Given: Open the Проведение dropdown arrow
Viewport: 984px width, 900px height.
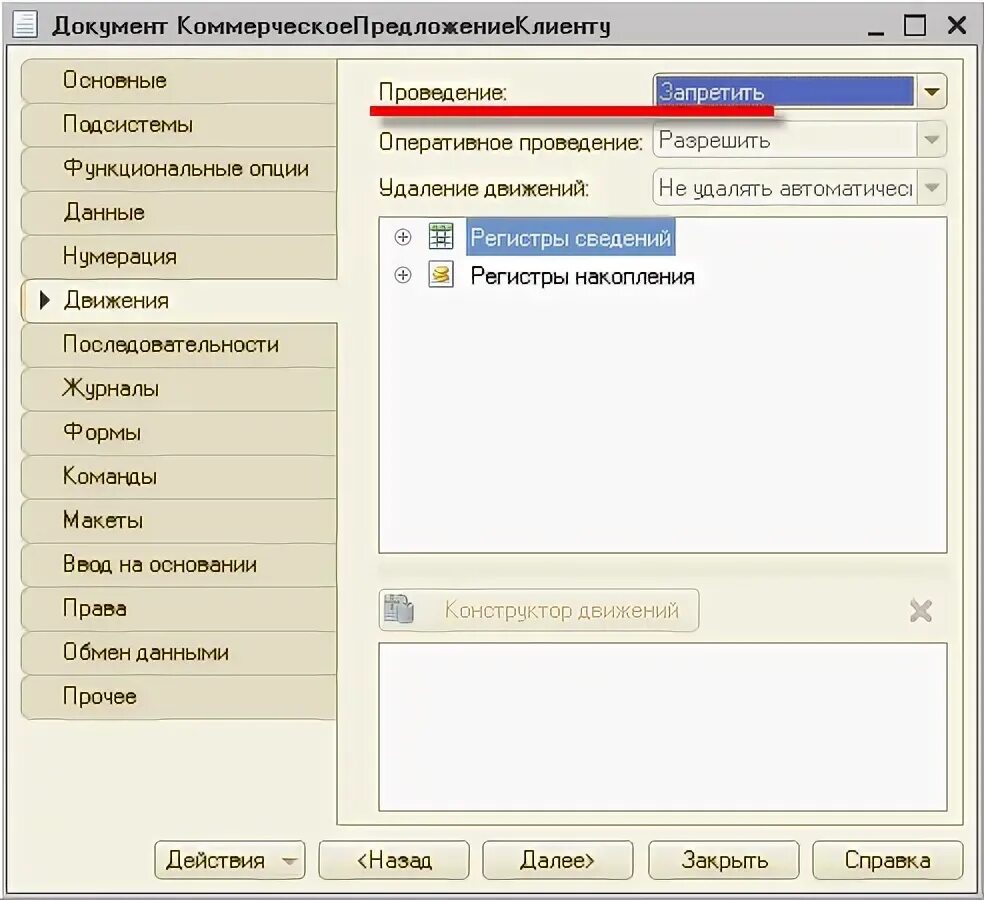Looking at the screenshot, I should 931,92.
